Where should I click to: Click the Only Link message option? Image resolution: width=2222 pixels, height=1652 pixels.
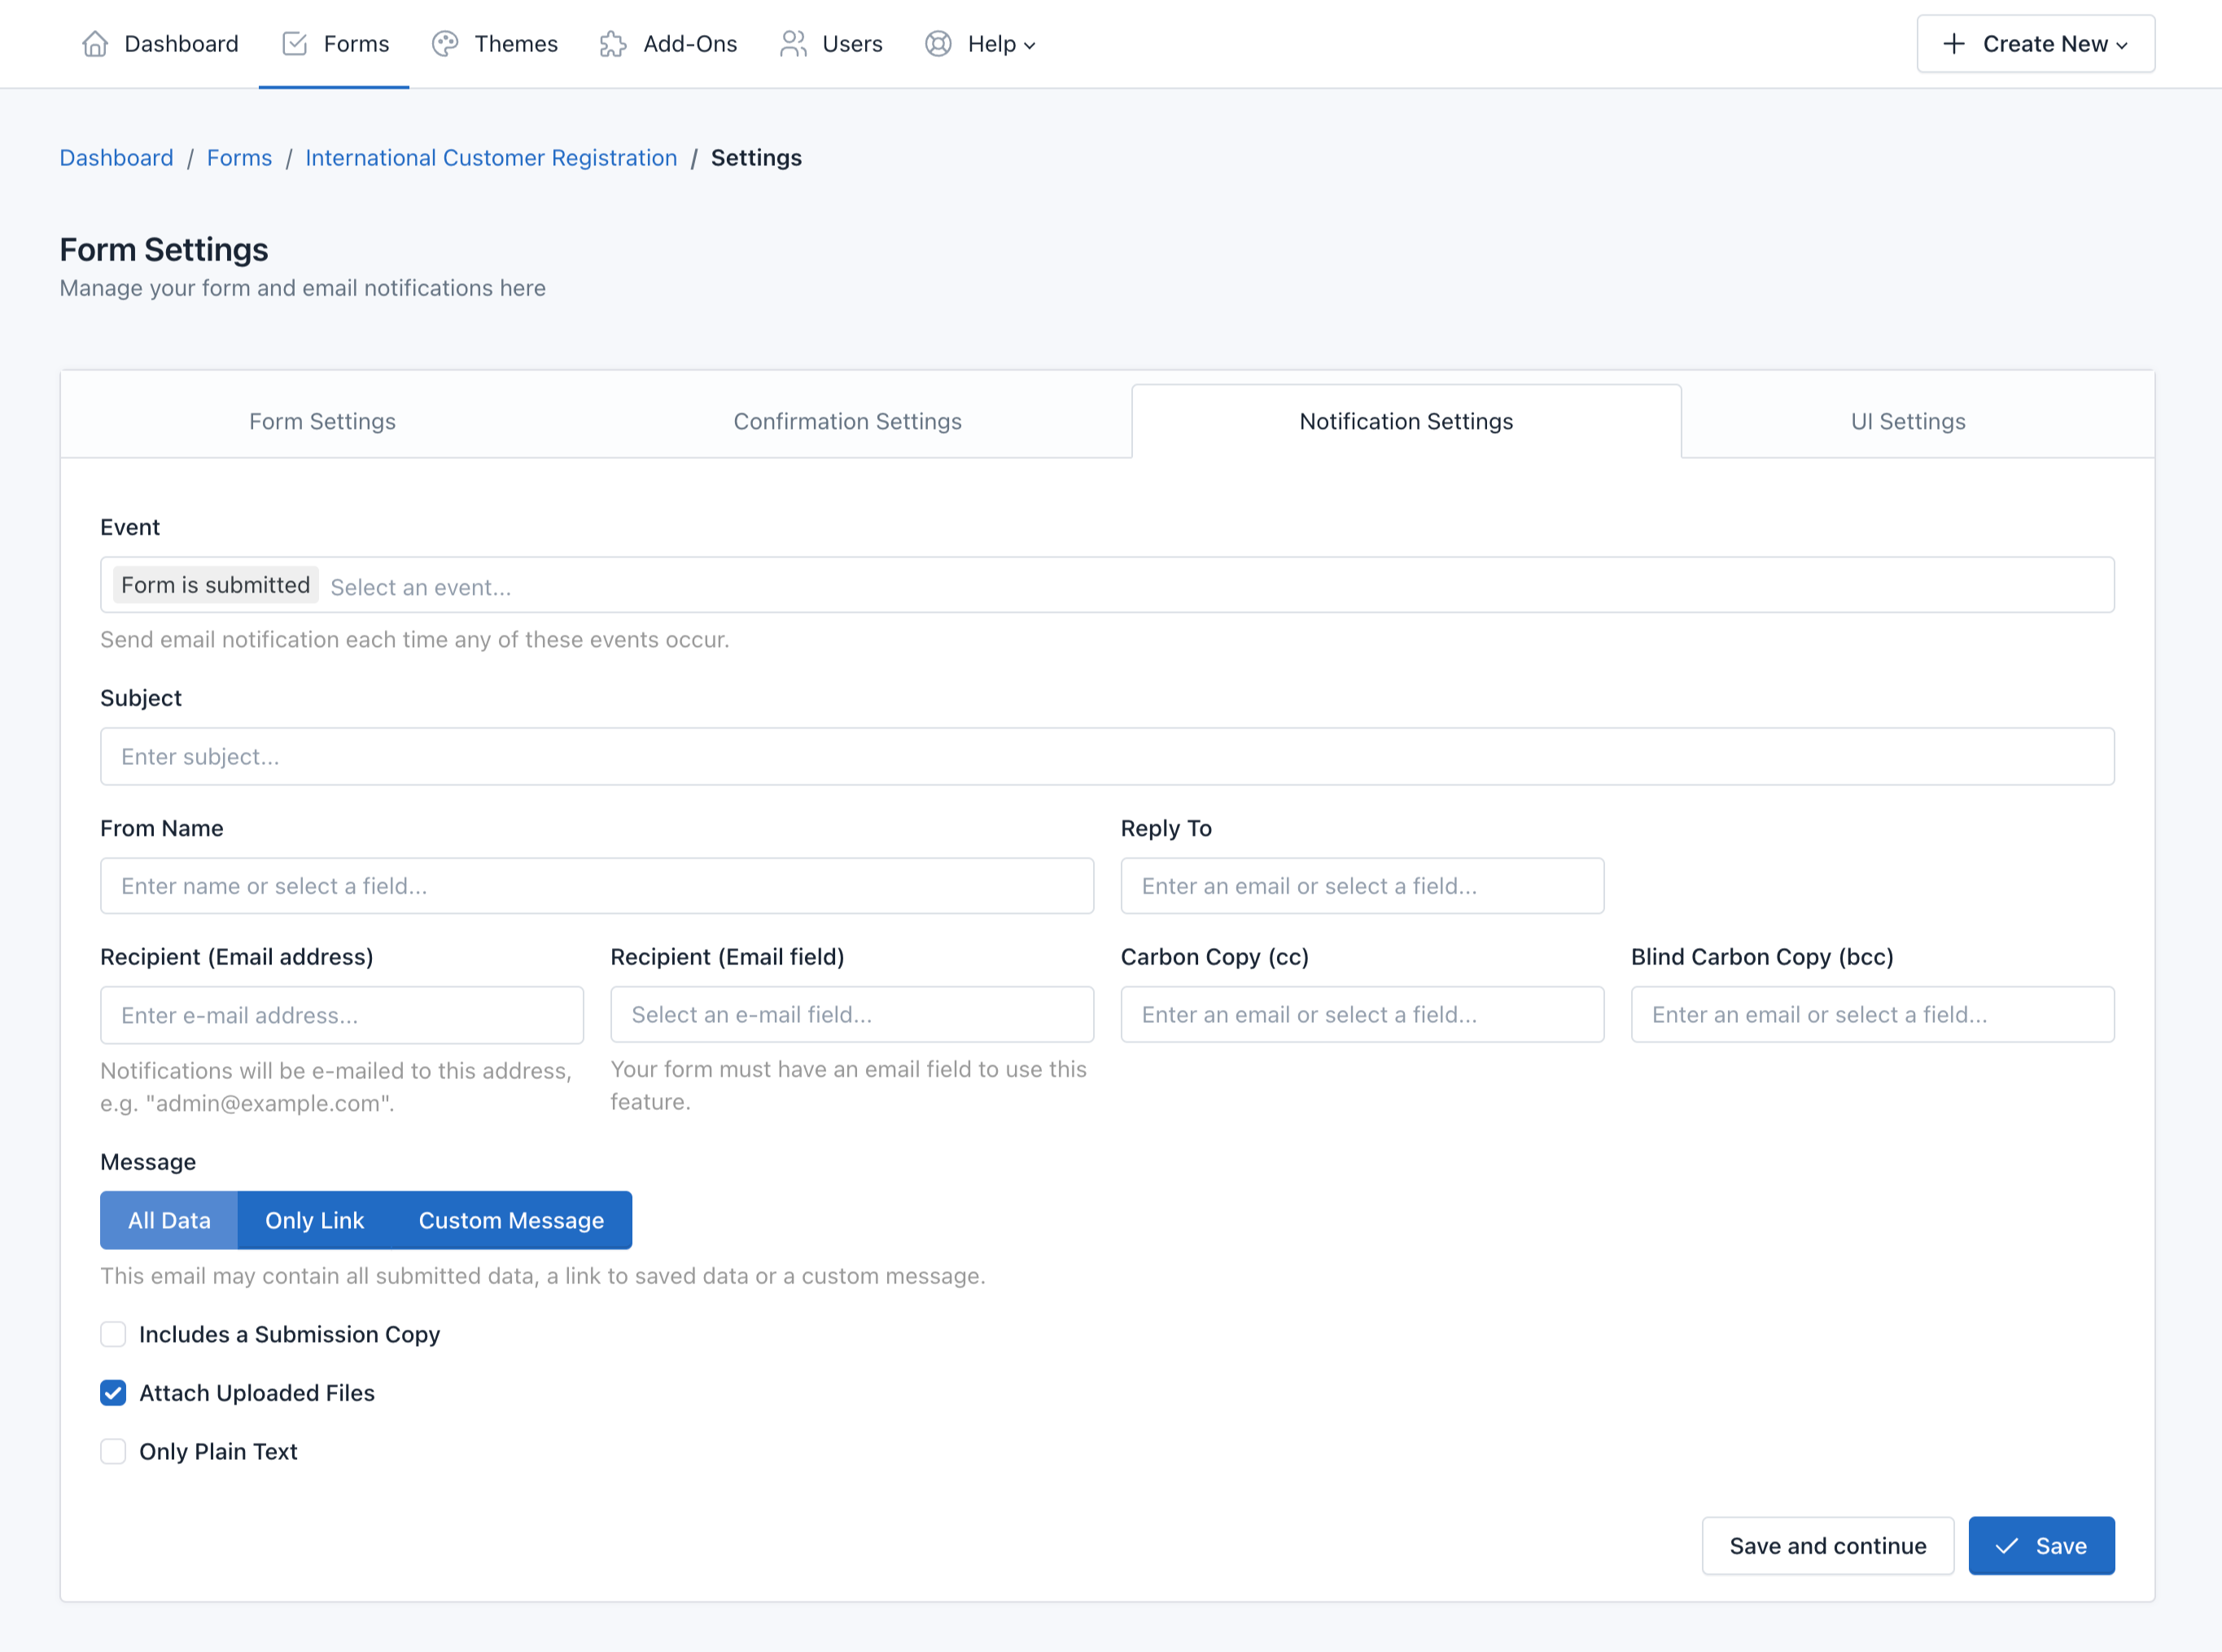pos(314,1220)
